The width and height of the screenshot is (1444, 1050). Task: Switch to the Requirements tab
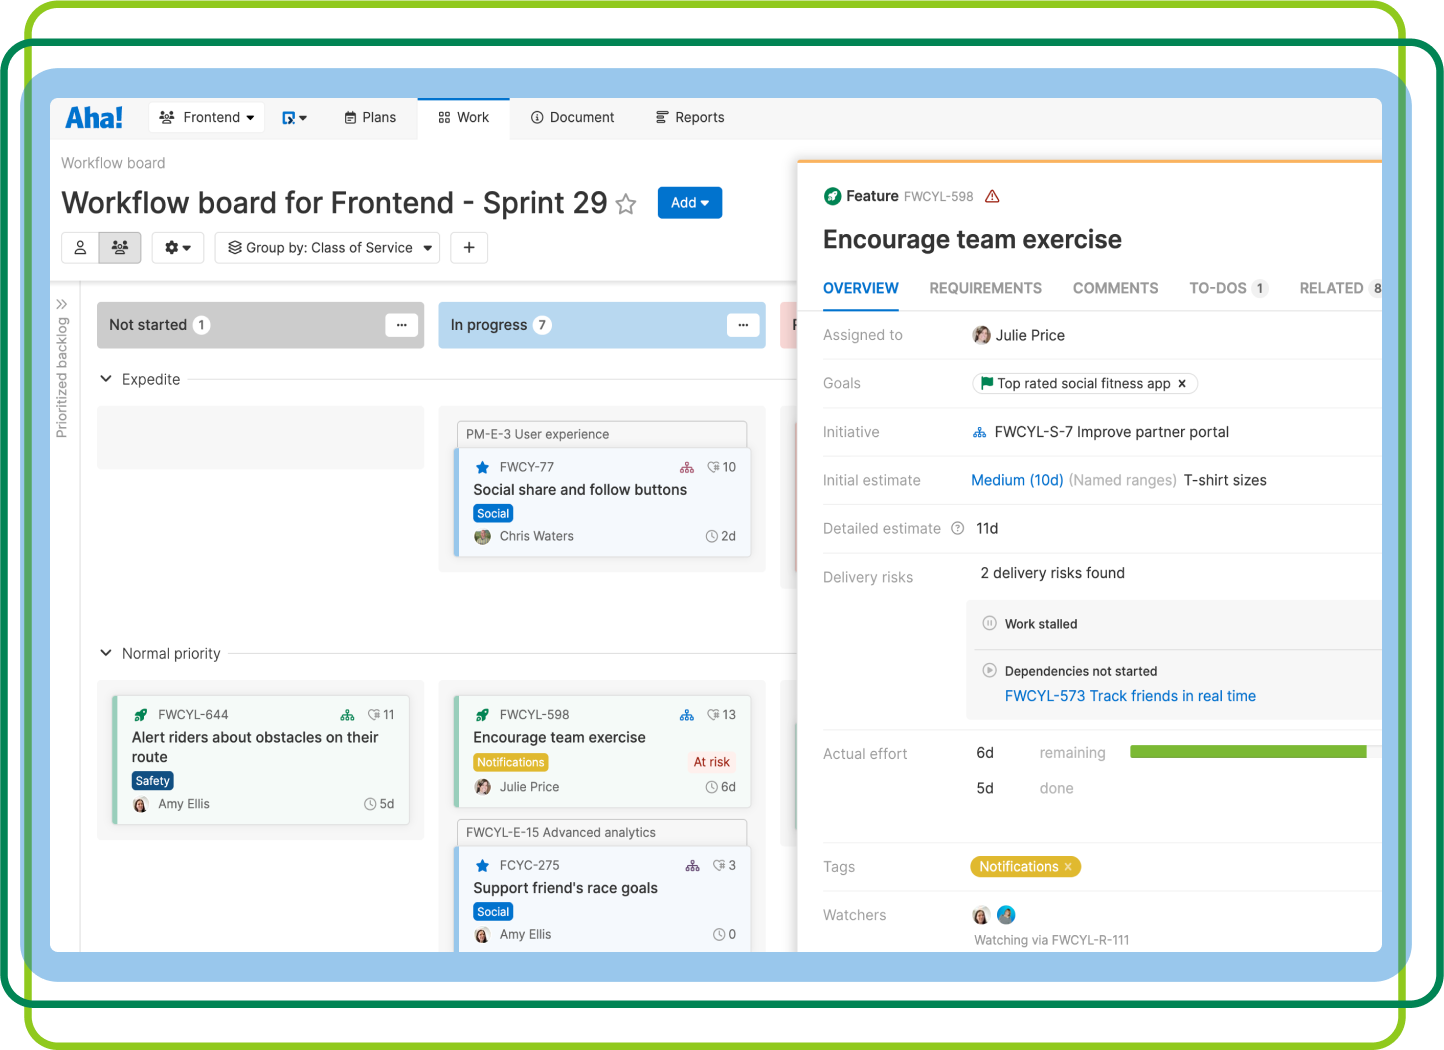click(x=985, y=288)
